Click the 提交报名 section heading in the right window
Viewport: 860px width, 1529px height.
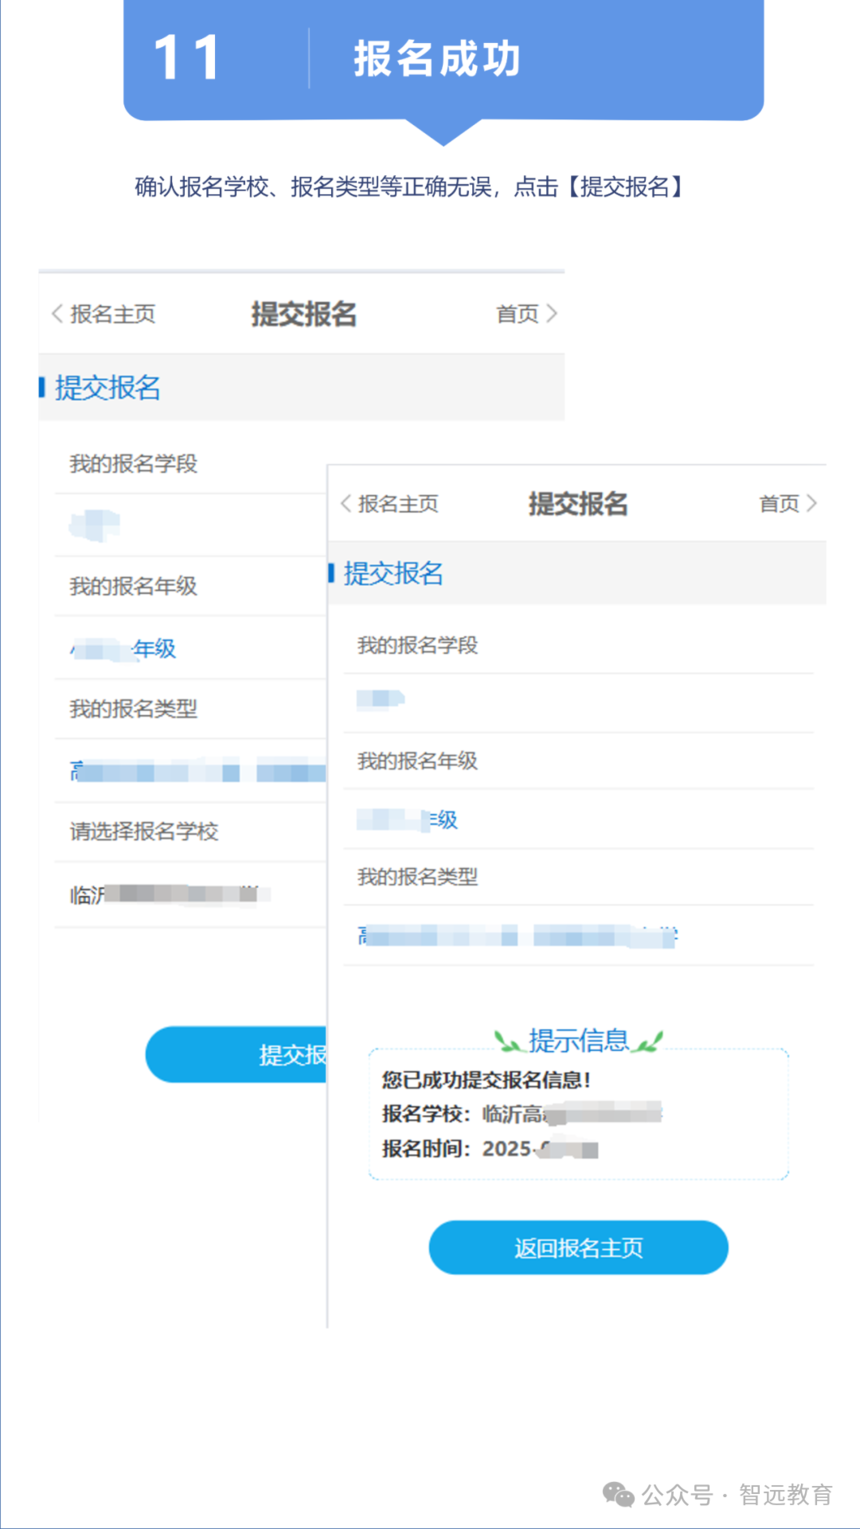click(394, 573)
